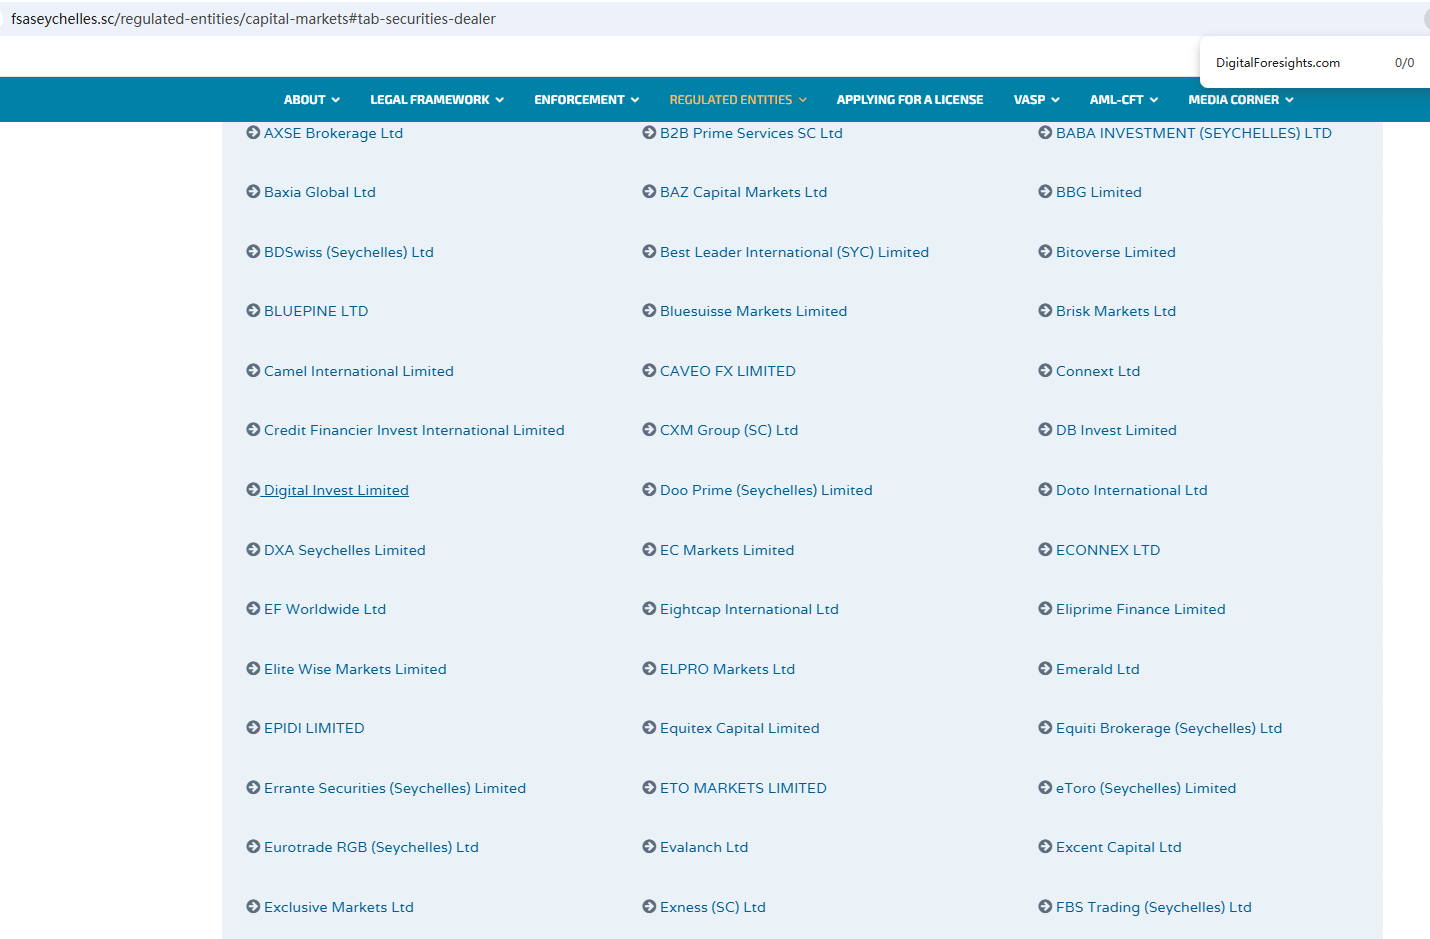The height and width of the screenshot is (939, 1430).
Task: Hit the arrow icon beside BLUEPINE LTD
Action: tap(253, 310)
